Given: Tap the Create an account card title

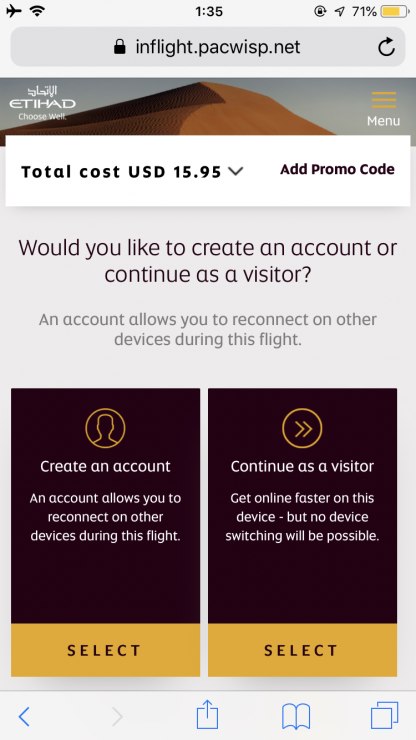Looking at the screenshot, I should (105, 466).
